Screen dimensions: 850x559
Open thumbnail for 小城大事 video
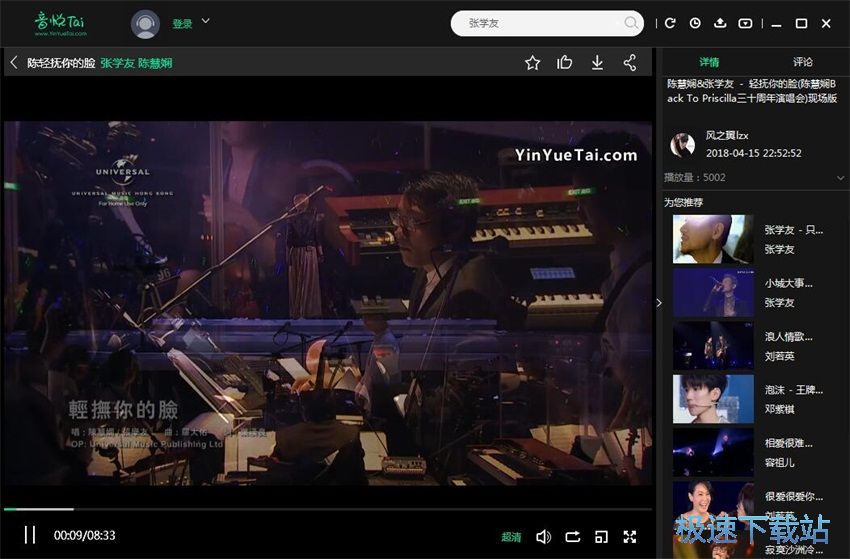713,292
